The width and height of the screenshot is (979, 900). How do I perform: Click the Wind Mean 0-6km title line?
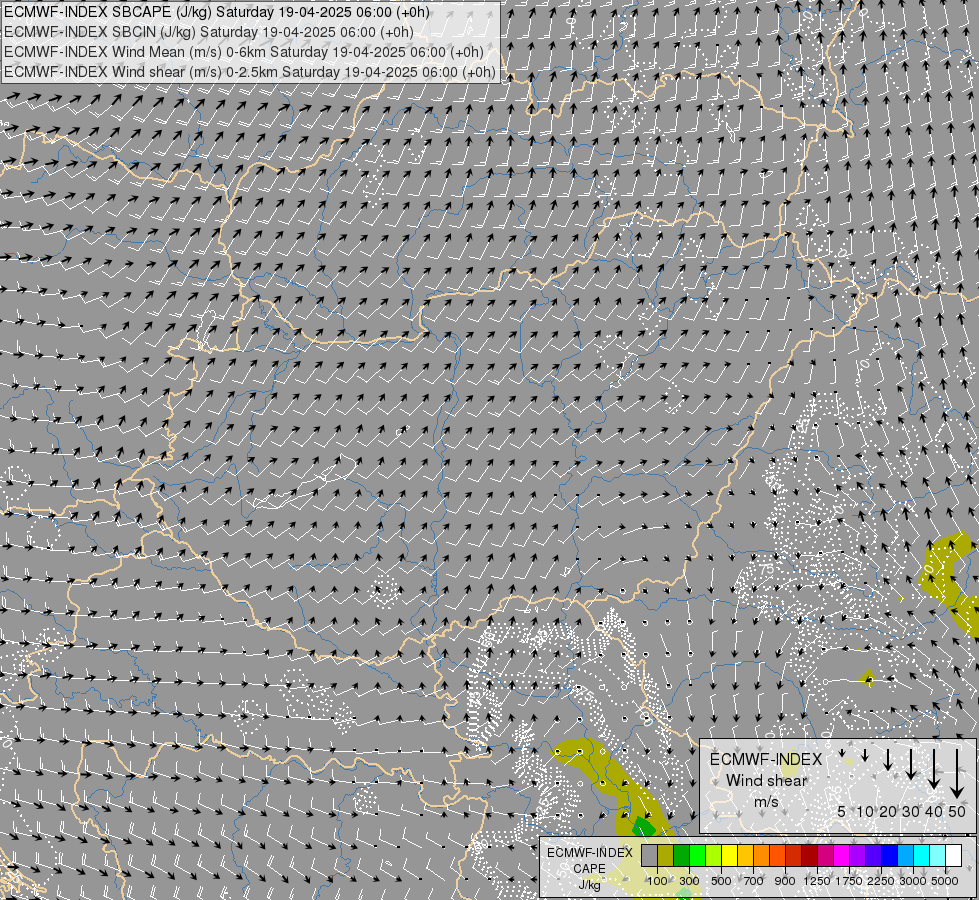(x=244, y=52)
